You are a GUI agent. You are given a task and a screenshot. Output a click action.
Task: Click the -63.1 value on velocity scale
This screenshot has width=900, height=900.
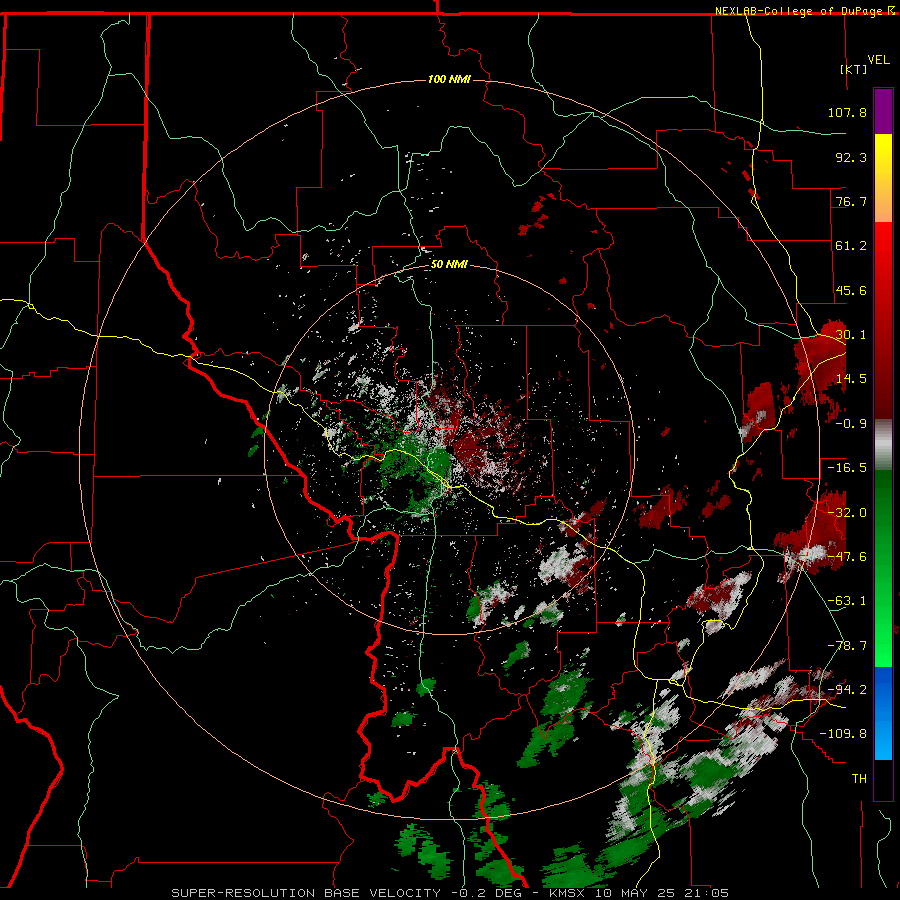(847, 601)
